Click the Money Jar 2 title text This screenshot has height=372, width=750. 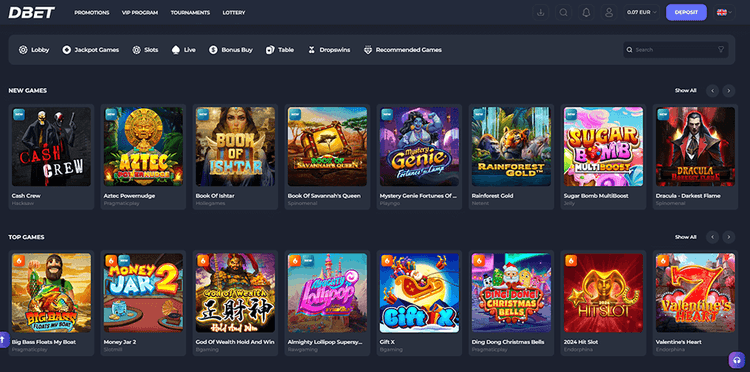120,342
